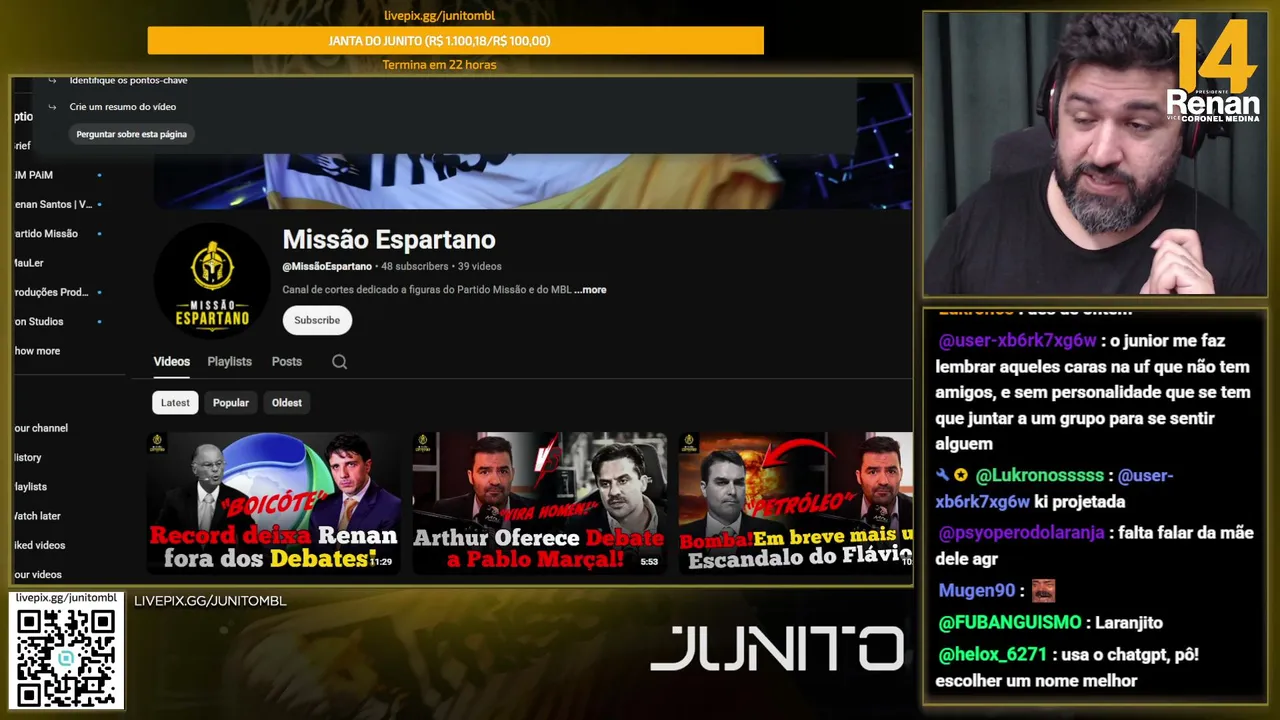1280x720 pixels.
Task: Click the @MissãoEspartano channel handle
Action: [327, 267]
